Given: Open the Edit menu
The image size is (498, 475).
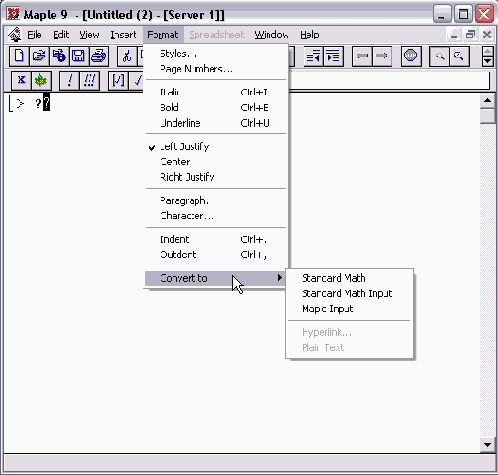Looking at the screenshot, I should coord(61,35).
